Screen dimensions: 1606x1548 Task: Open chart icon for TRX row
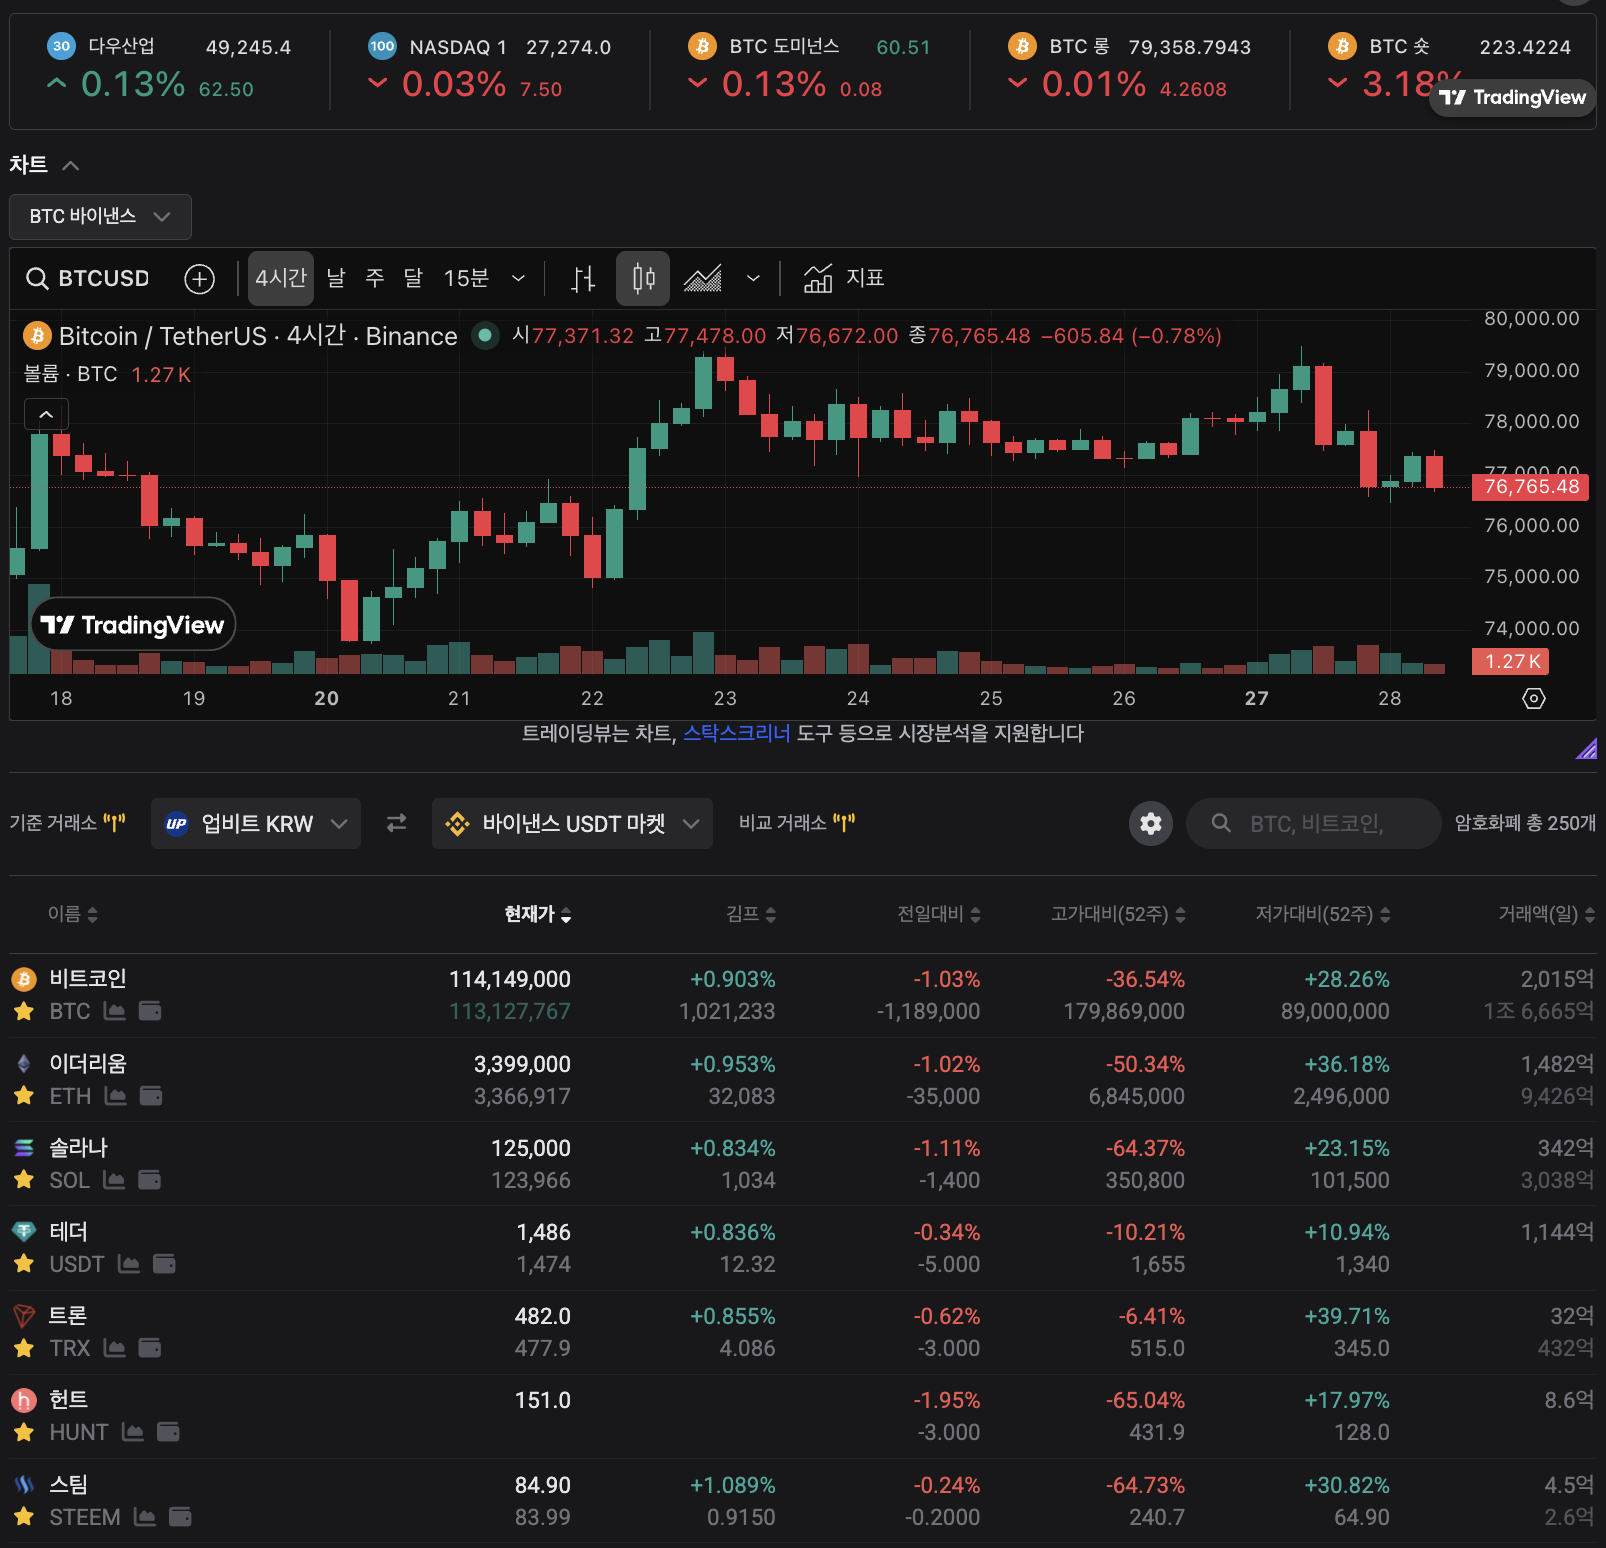point(115,1348)
